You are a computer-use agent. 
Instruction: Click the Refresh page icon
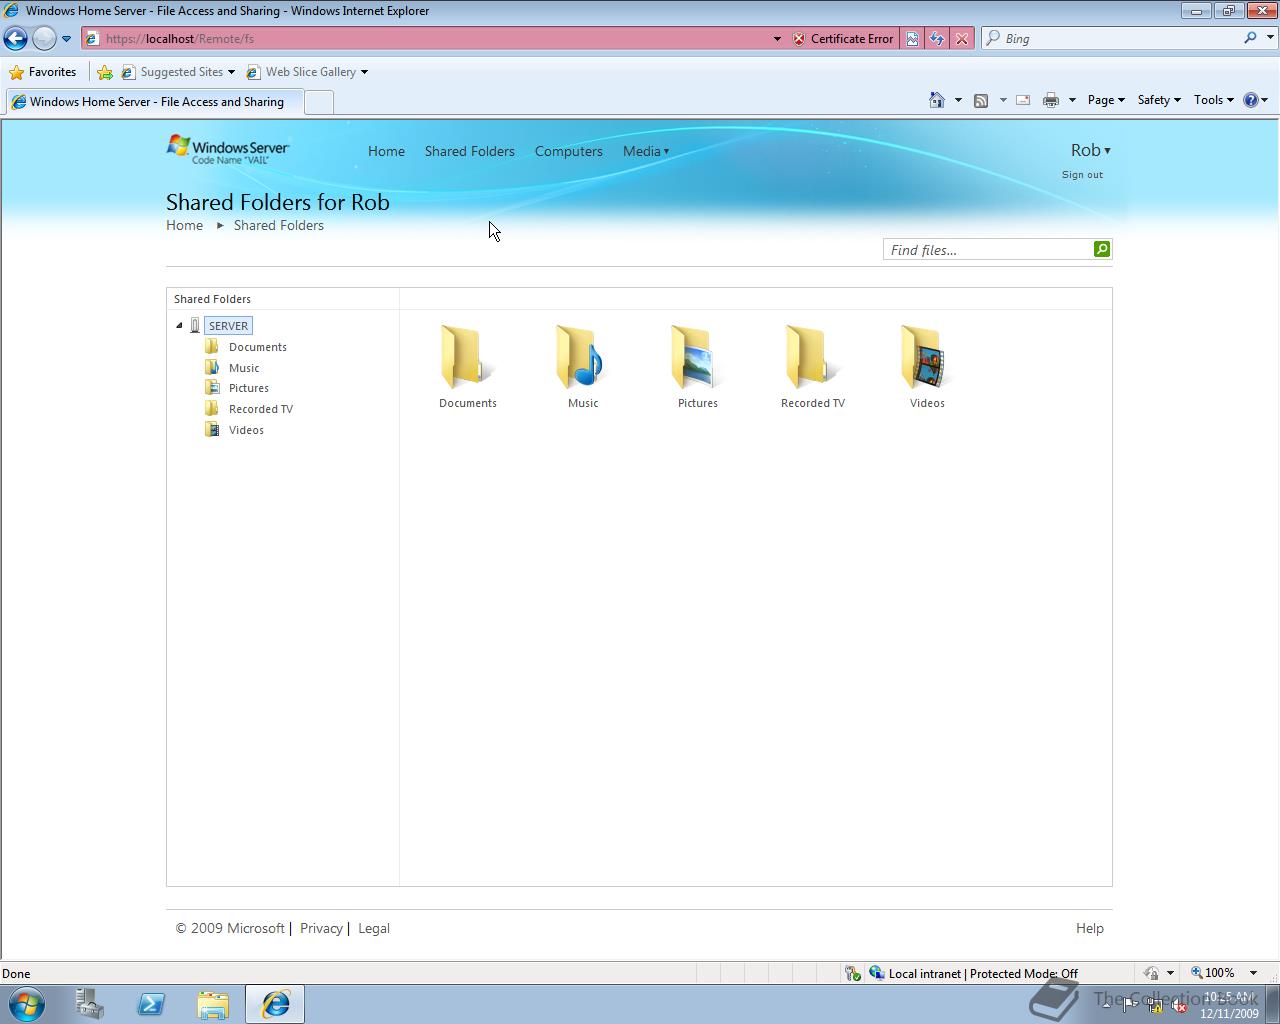pyautogui.click(x=937, y=38)
